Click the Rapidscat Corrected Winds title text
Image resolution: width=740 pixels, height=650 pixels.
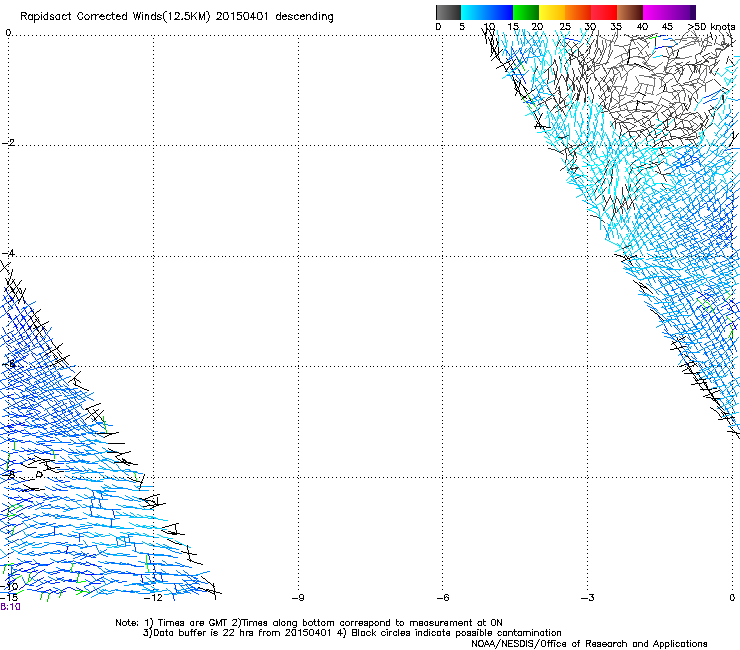[177, 17]
